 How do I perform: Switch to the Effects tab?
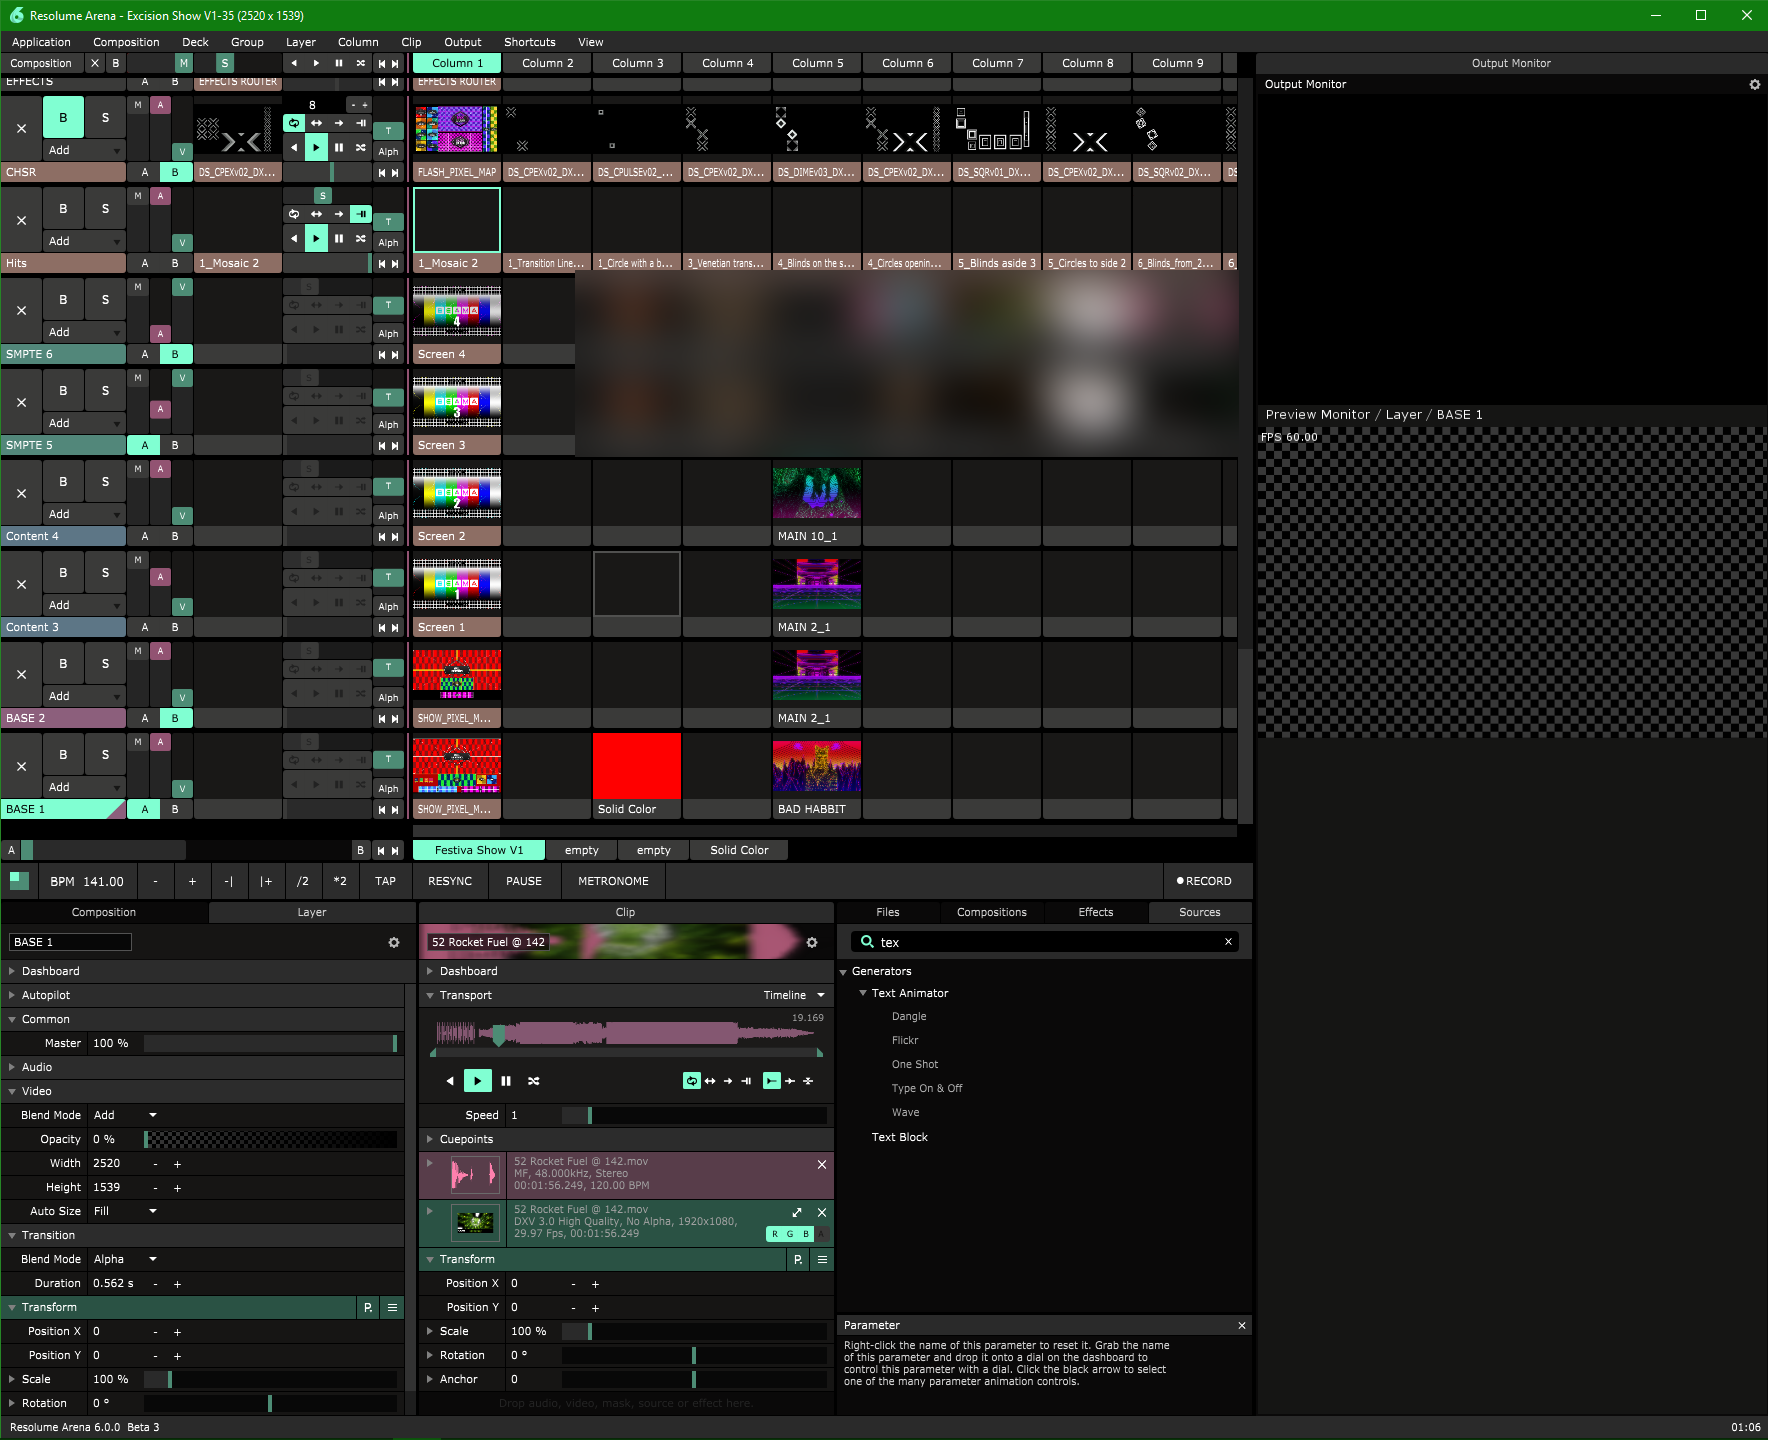(x=1095, y=912)
